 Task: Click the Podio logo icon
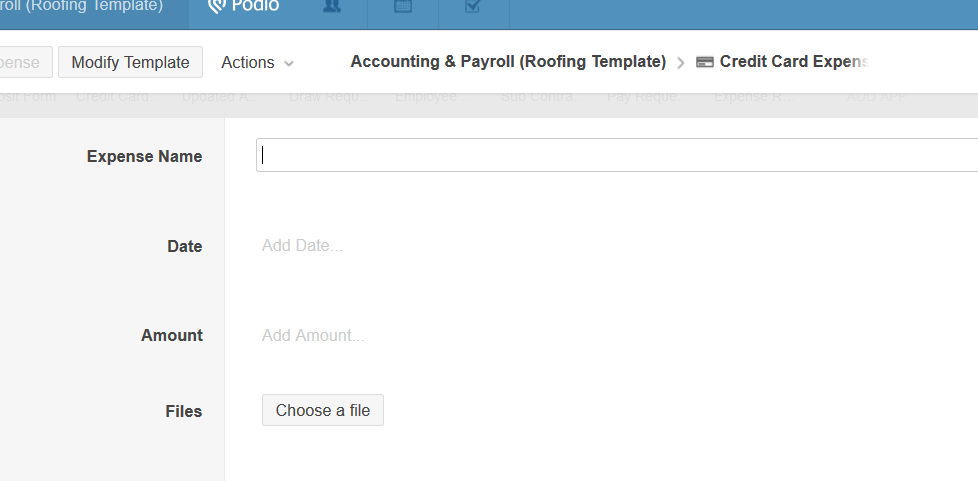(x=217, y=6)
